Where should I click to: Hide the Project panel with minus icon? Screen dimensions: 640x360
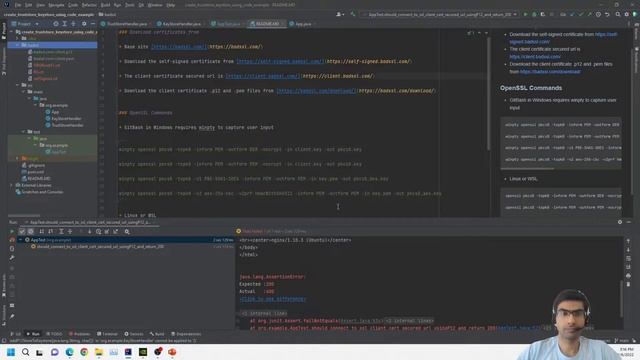93,24
